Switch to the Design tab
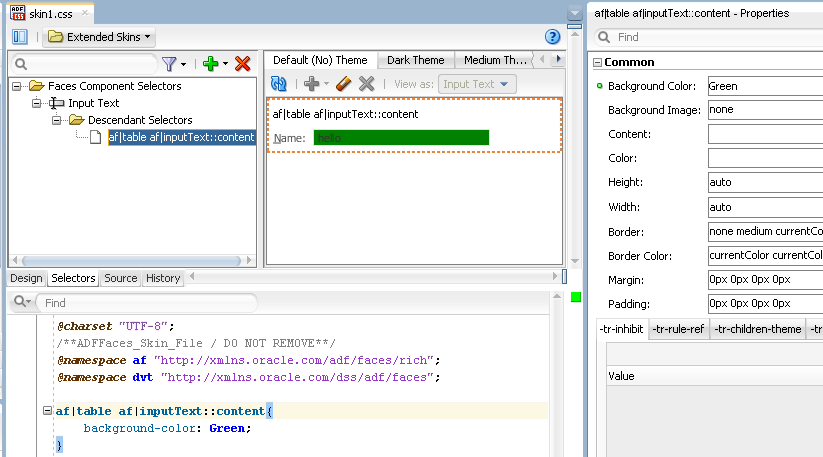Screen dimensions: 823x457 [26, 278]
